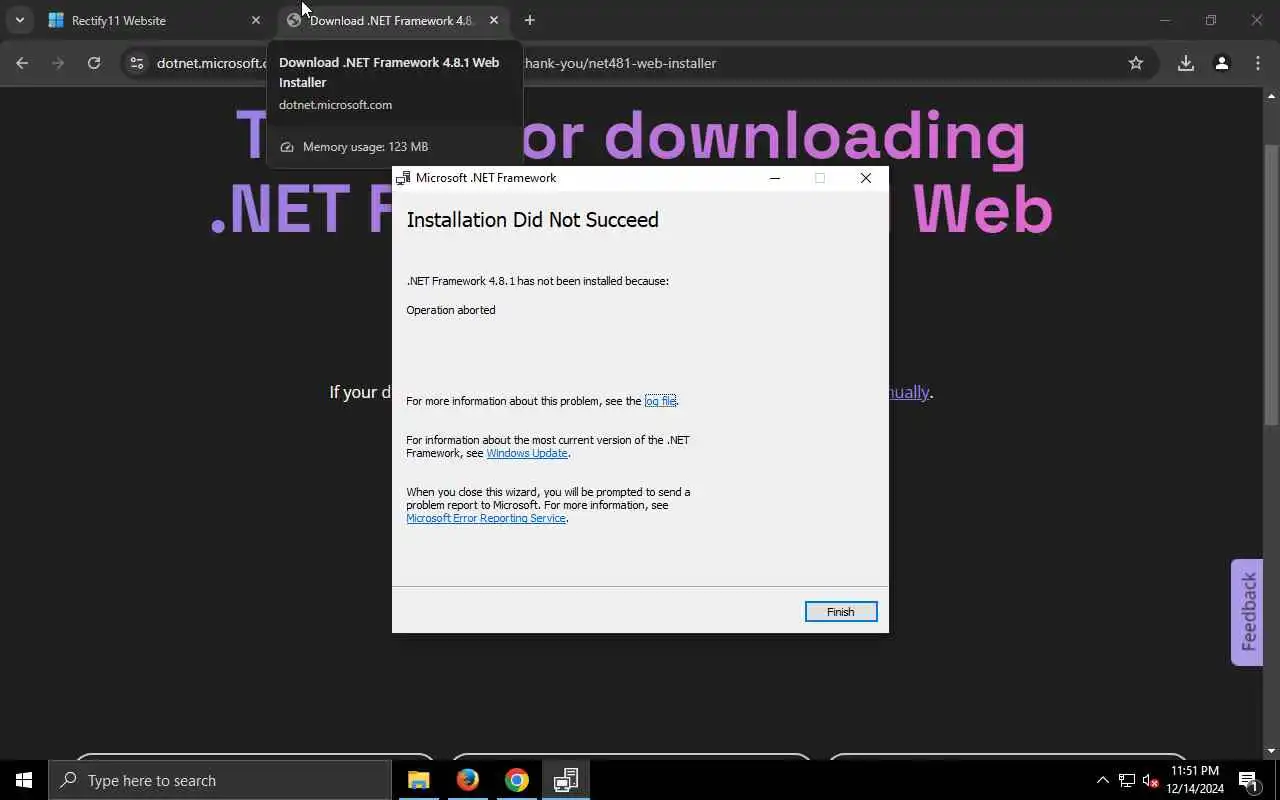Open the Chrome profile menu

pos(1221,63)
